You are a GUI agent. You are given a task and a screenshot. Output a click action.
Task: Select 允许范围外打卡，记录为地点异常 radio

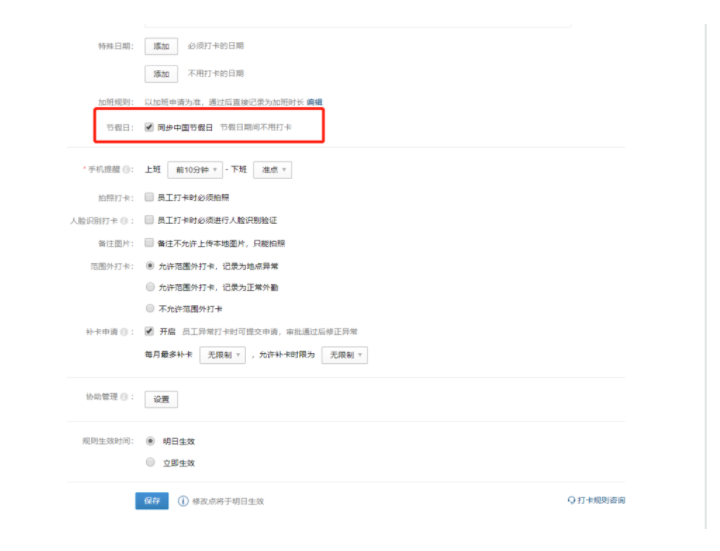[x=150, y=266]
